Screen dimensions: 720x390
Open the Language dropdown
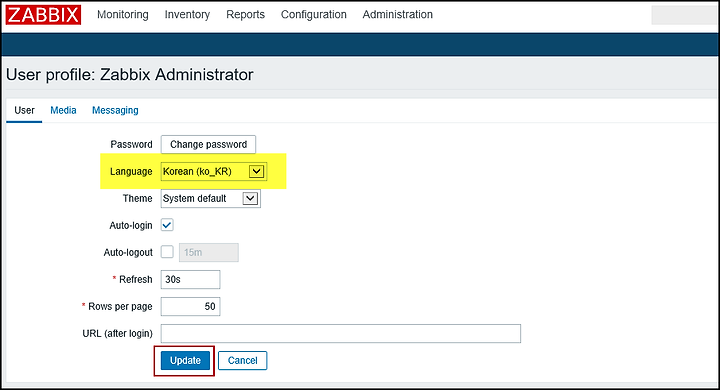click(x=214, y=171)
